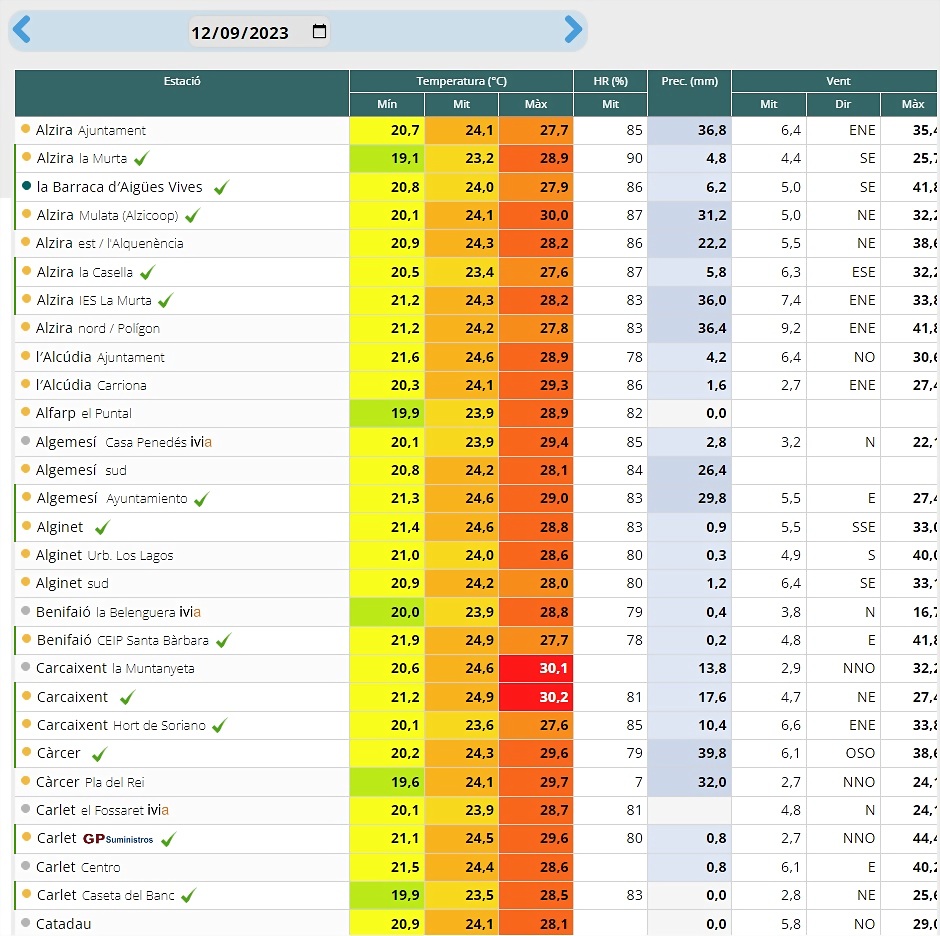The image size is (940, 936).
Task: Open Algemesí sud station
Action: pos(81,470)
